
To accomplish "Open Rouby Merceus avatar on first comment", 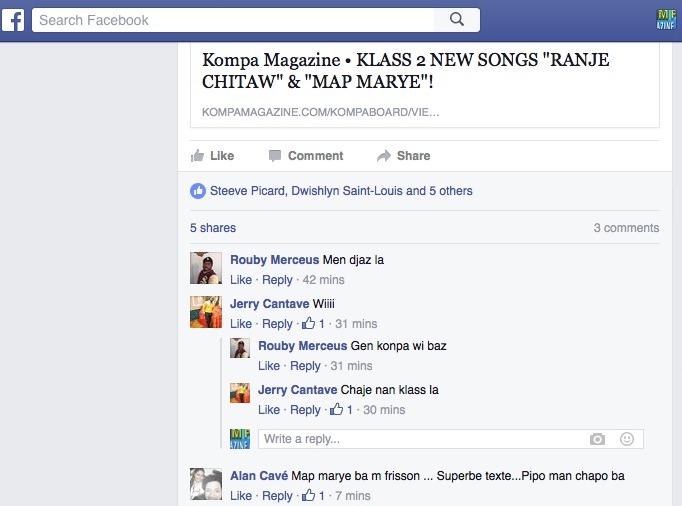I will [206, 268].
